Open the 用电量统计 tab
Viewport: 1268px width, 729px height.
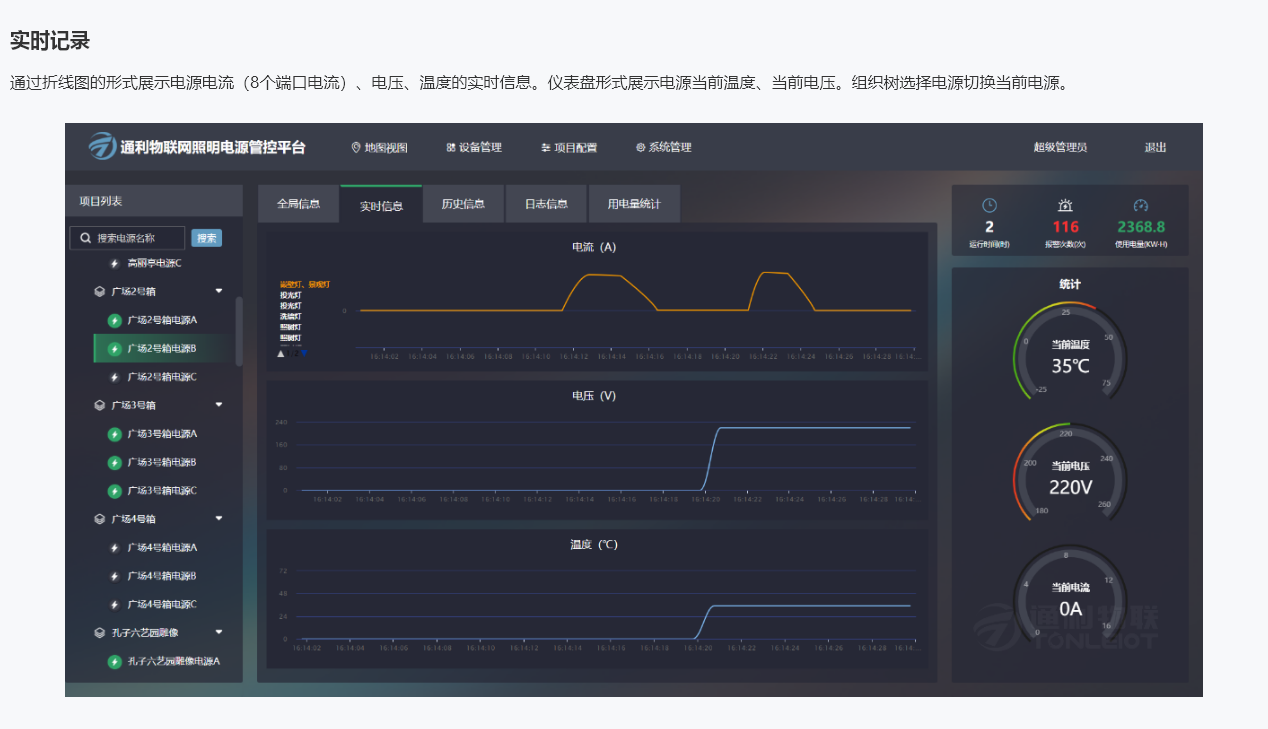coord(634,204)
